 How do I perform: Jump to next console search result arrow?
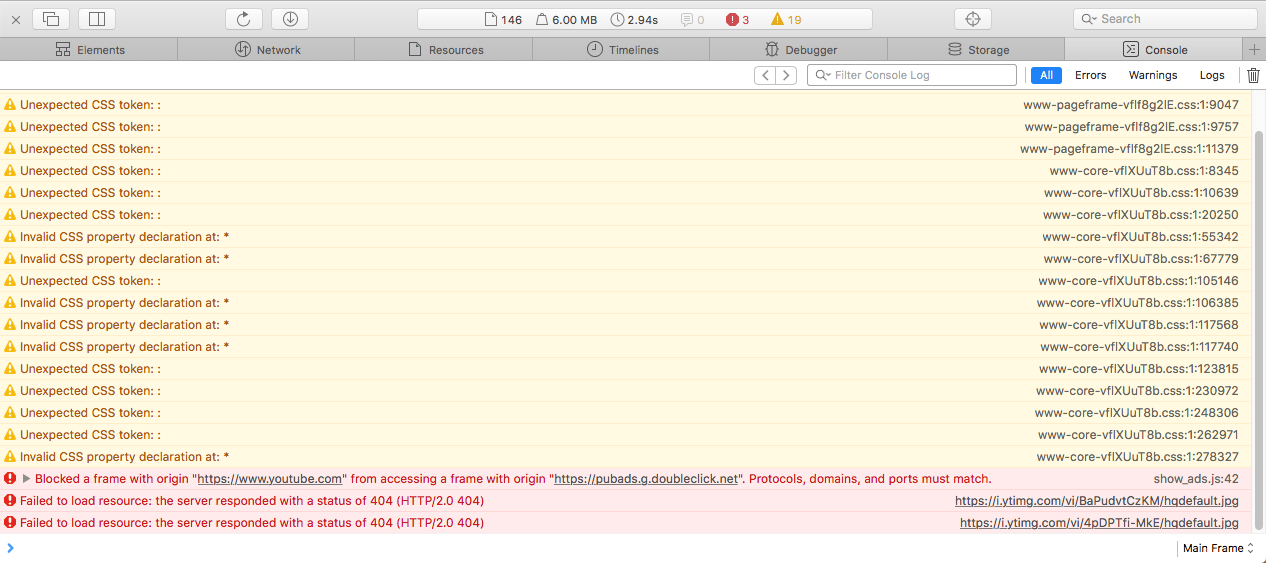pos(787,75)
